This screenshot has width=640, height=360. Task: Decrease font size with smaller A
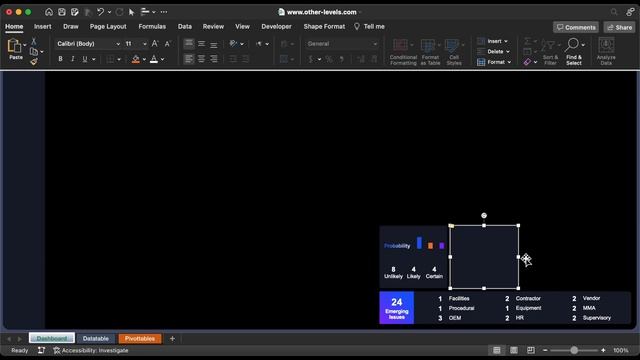click(x=167, y=44)
